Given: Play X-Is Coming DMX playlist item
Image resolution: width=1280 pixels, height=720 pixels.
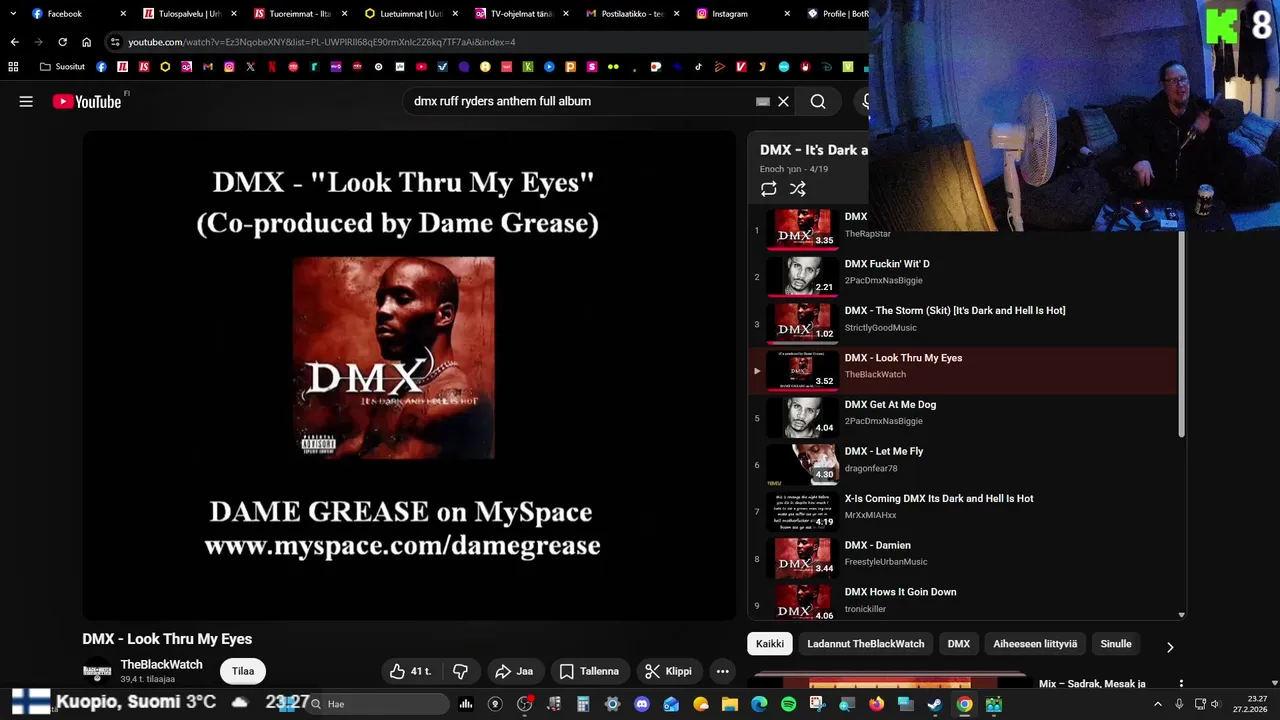Looking at the screenshot, I should tap(964, 512).
